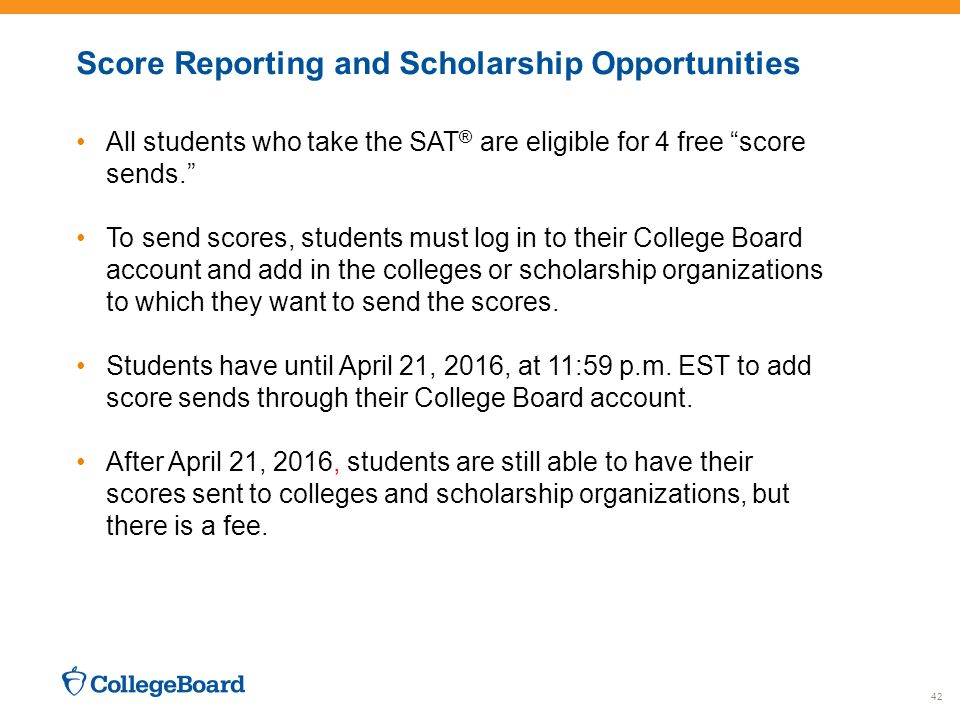The height and width of the screenshot is (720, 960).
Task: Click the College Board acorn logo icon
Action: tap(73, 681)
